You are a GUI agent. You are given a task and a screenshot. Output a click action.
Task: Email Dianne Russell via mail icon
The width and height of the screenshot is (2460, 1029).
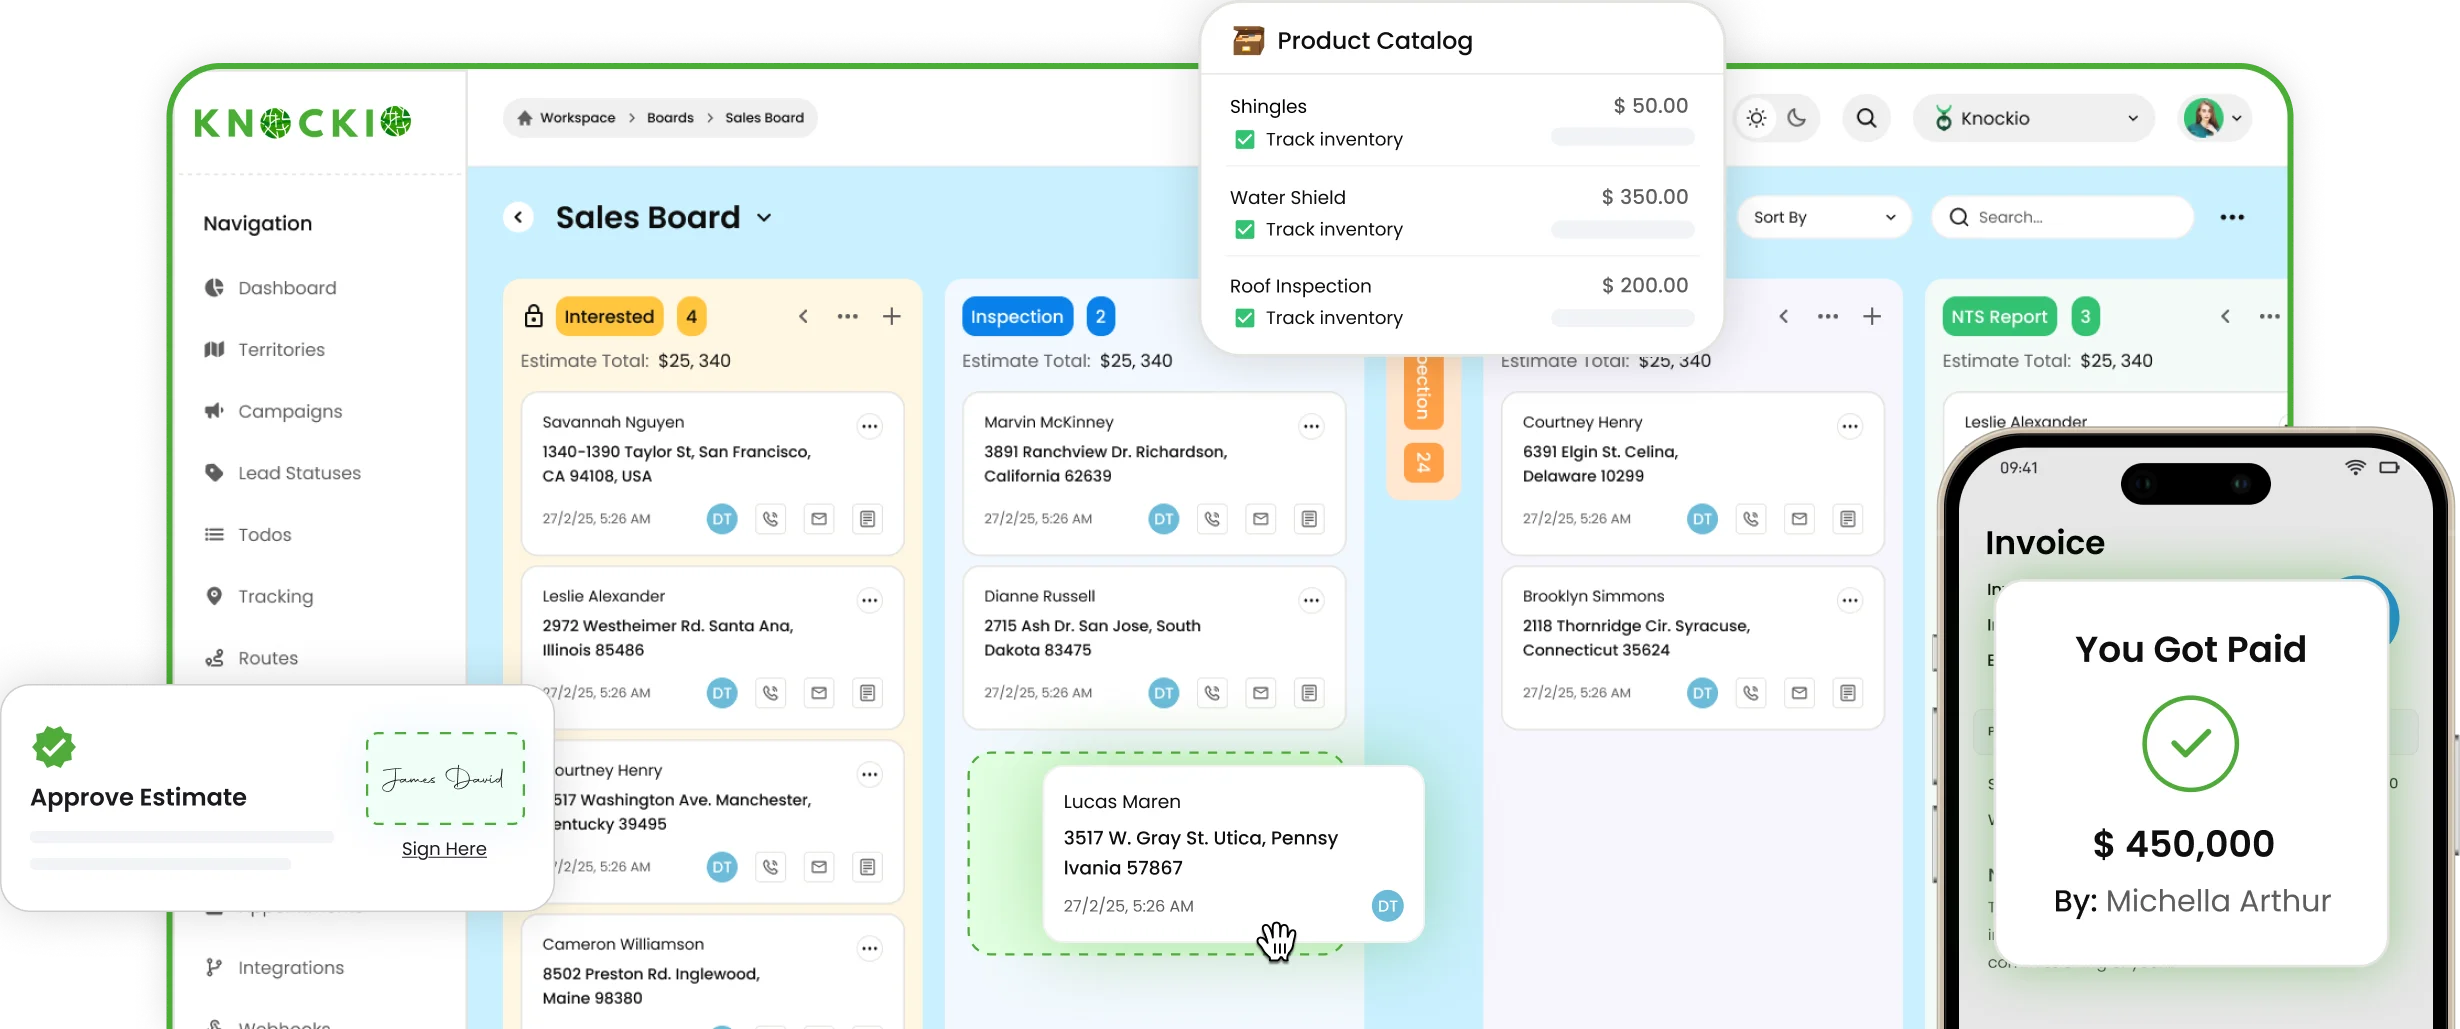coord(1261,693)
